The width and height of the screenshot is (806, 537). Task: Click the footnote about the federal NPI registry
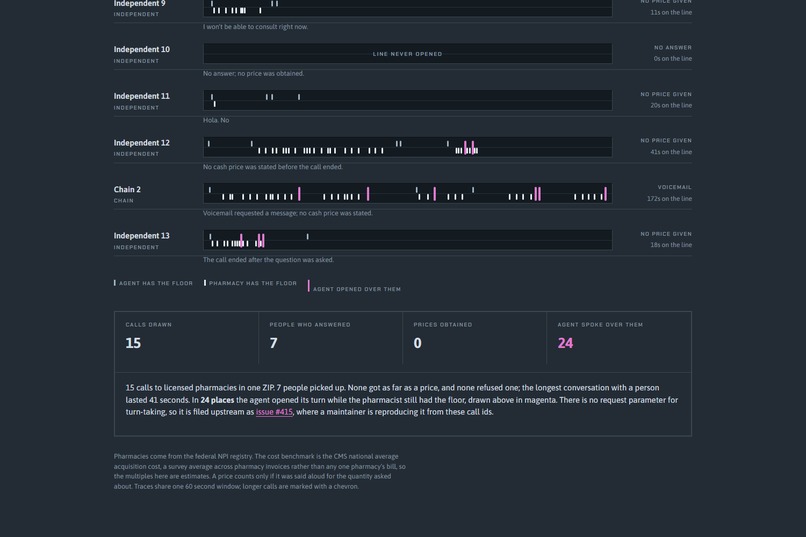(260, 471)
